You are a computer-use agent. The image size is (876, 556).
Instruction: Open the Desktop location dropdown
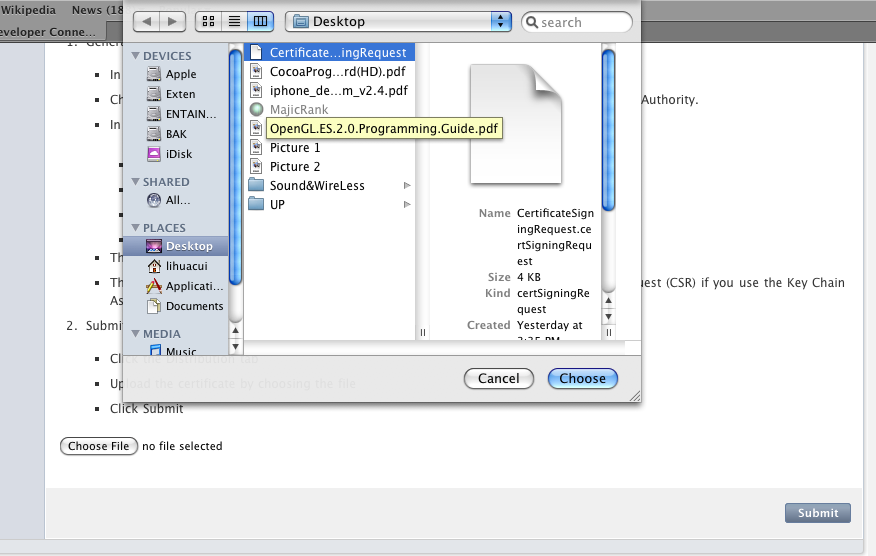(398, 22)
